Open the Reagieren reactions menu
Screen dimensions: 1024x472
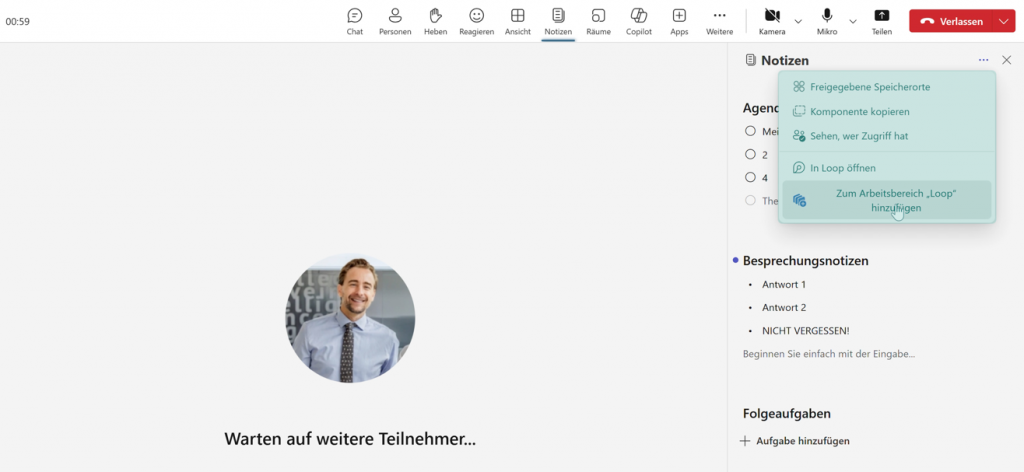click(477, 22)
